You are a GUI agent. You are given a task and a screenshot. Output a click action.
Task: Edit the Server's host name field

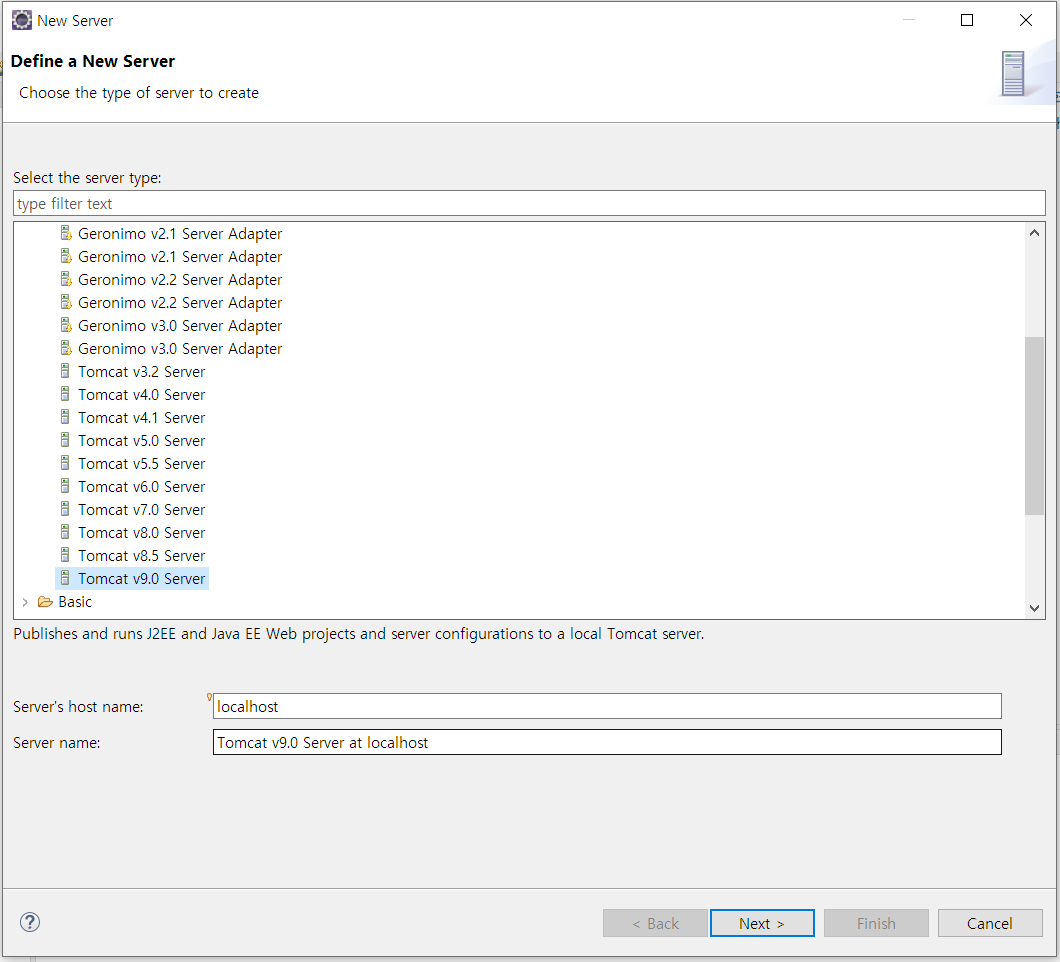point(607,706)
